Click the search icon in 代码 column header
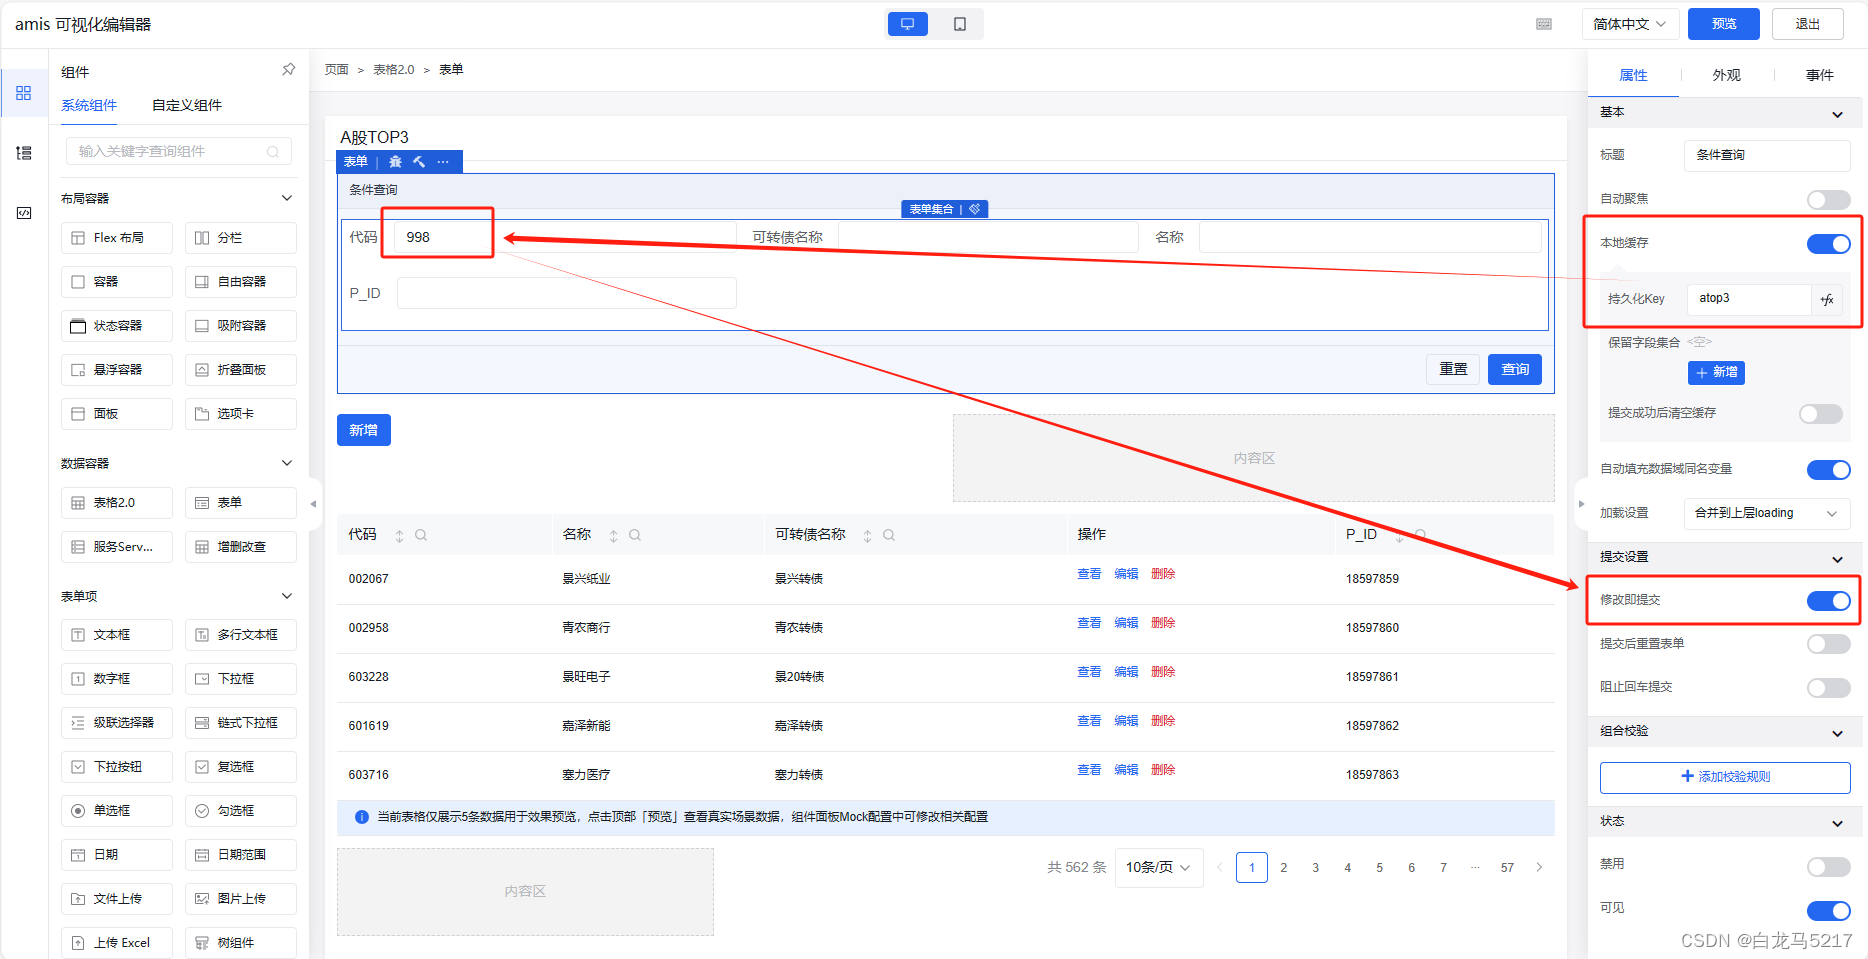Screen dimensions: 1868x959 click(421, 536)
